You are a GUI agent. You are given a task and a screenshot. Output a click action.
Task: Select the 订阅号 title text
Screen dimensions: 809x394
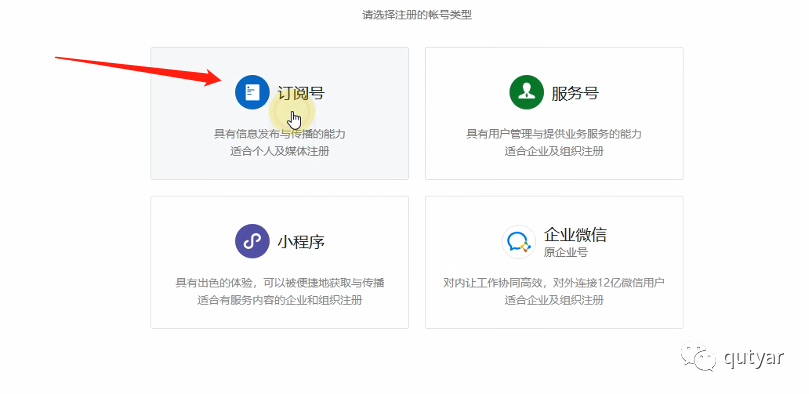tap(301, 93)
